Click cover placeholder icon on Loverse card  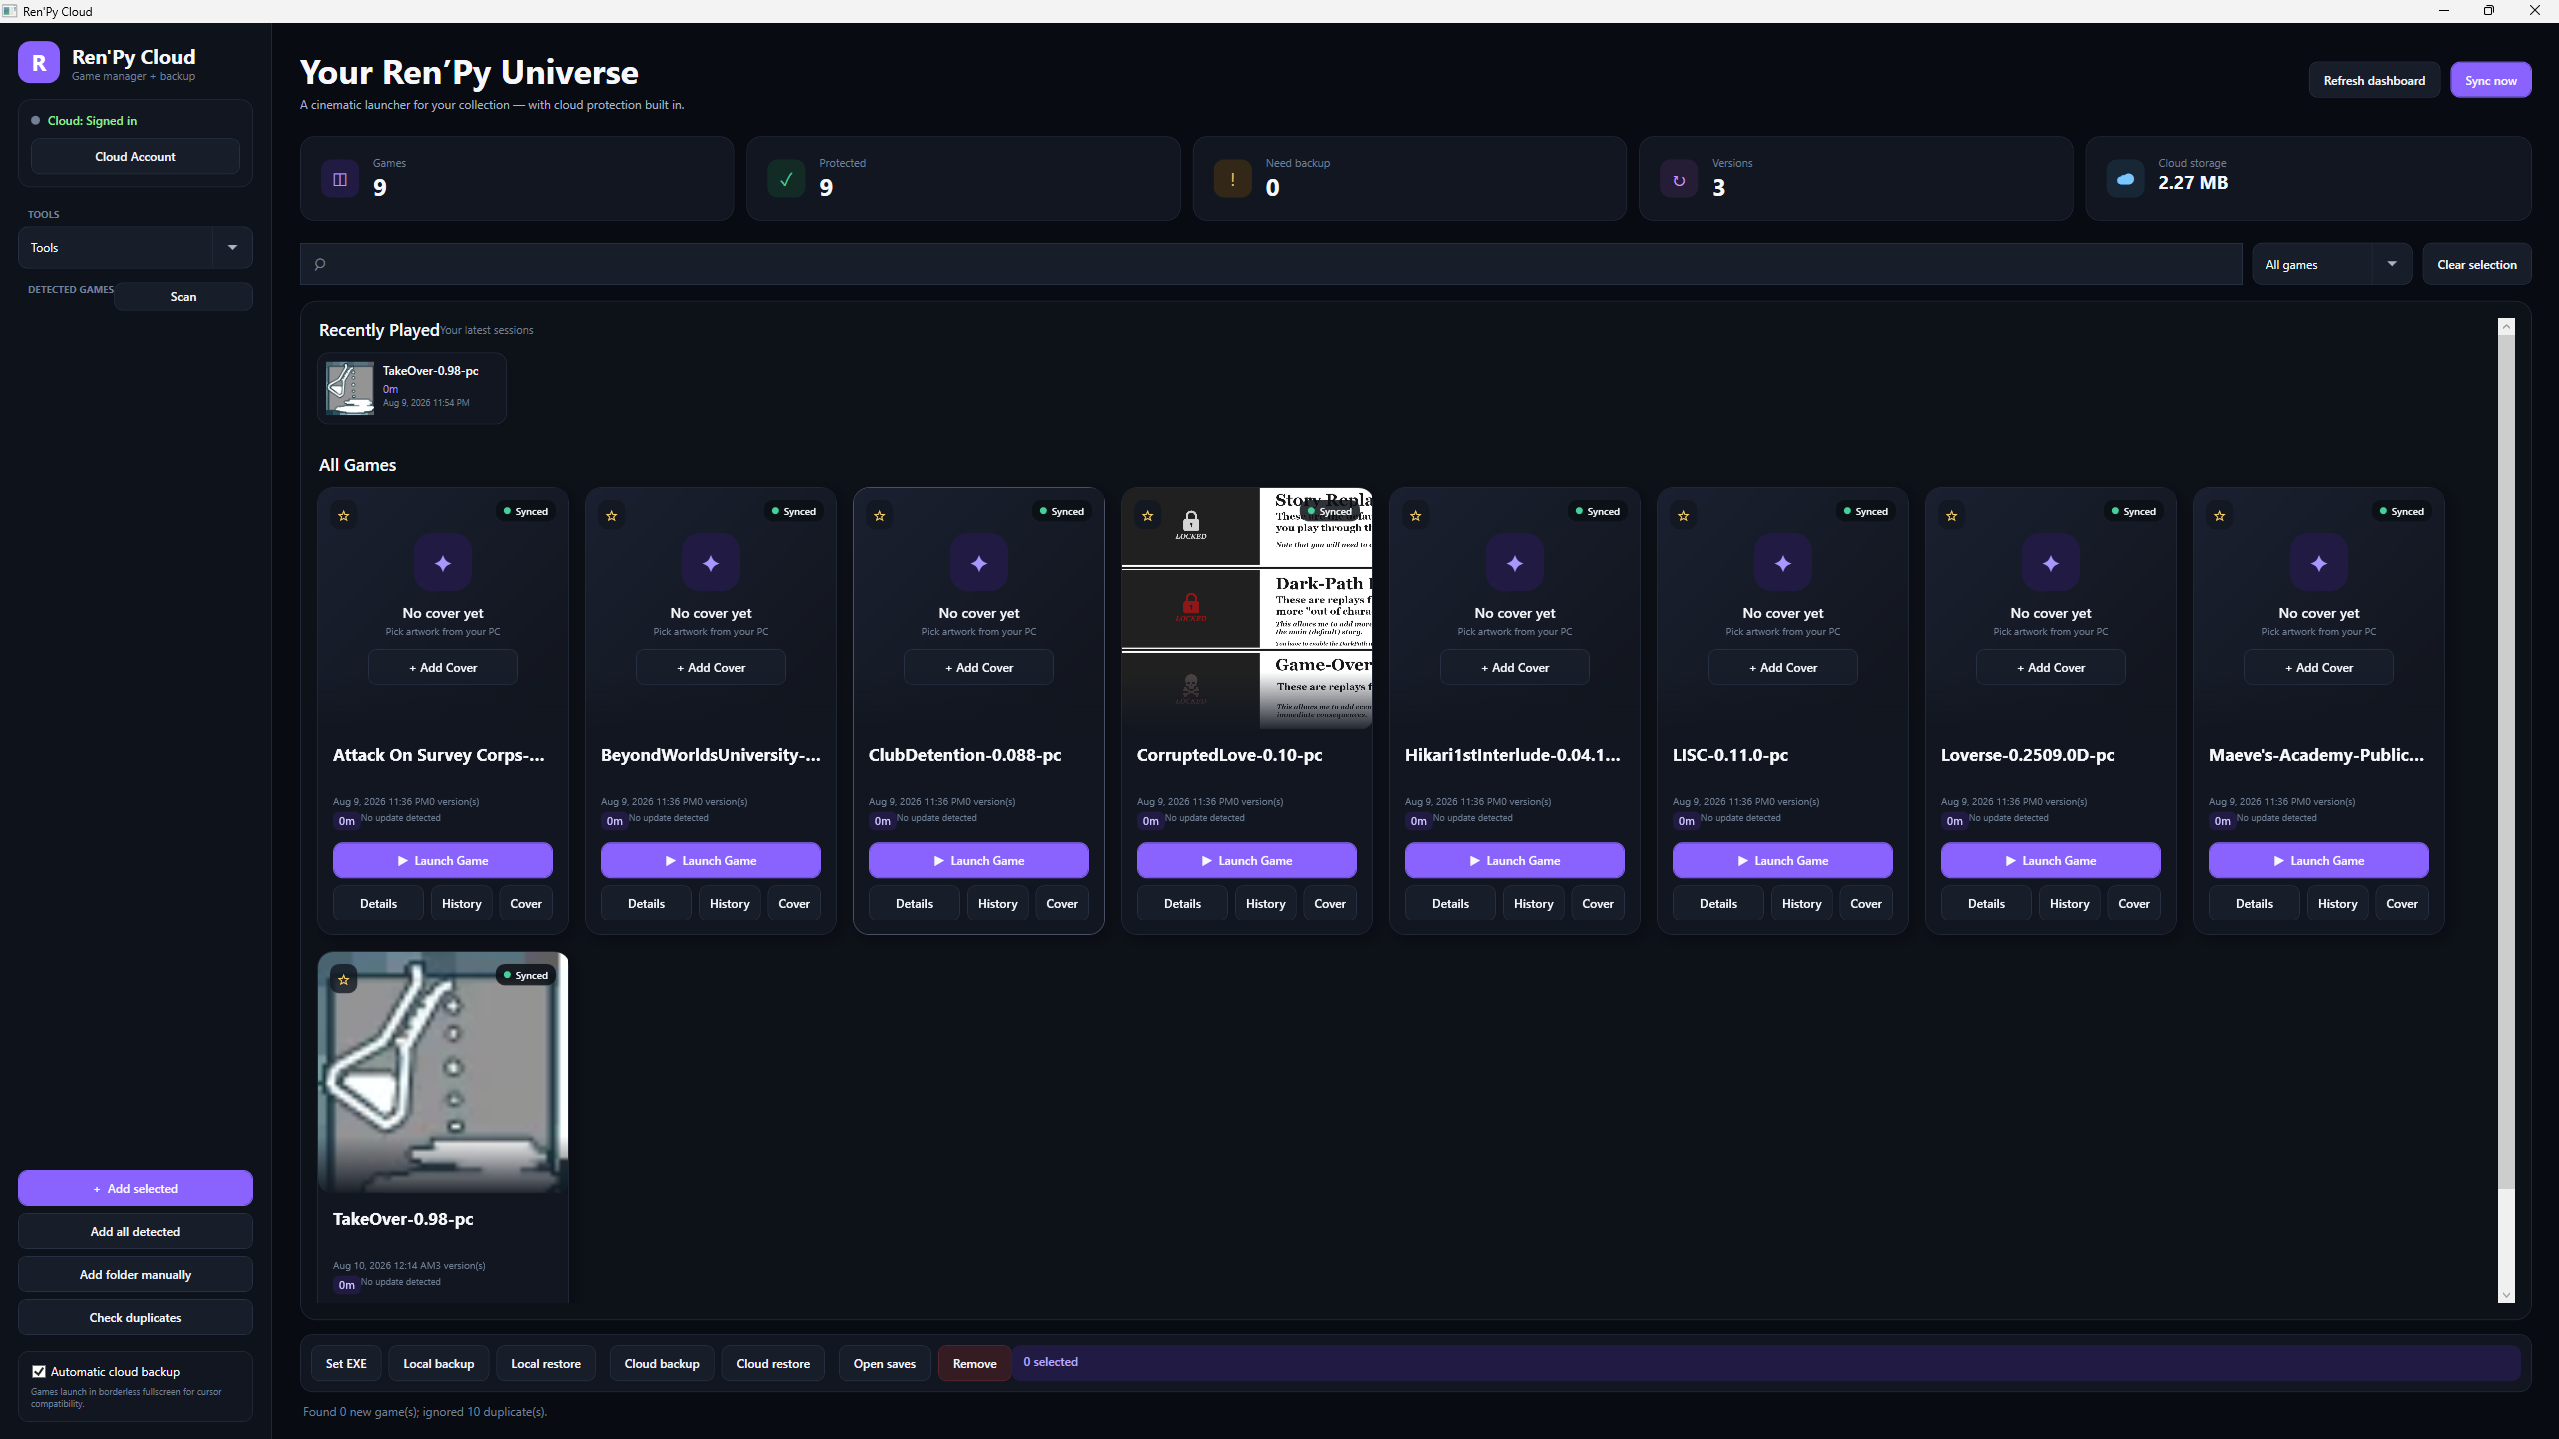point(2051,563)
